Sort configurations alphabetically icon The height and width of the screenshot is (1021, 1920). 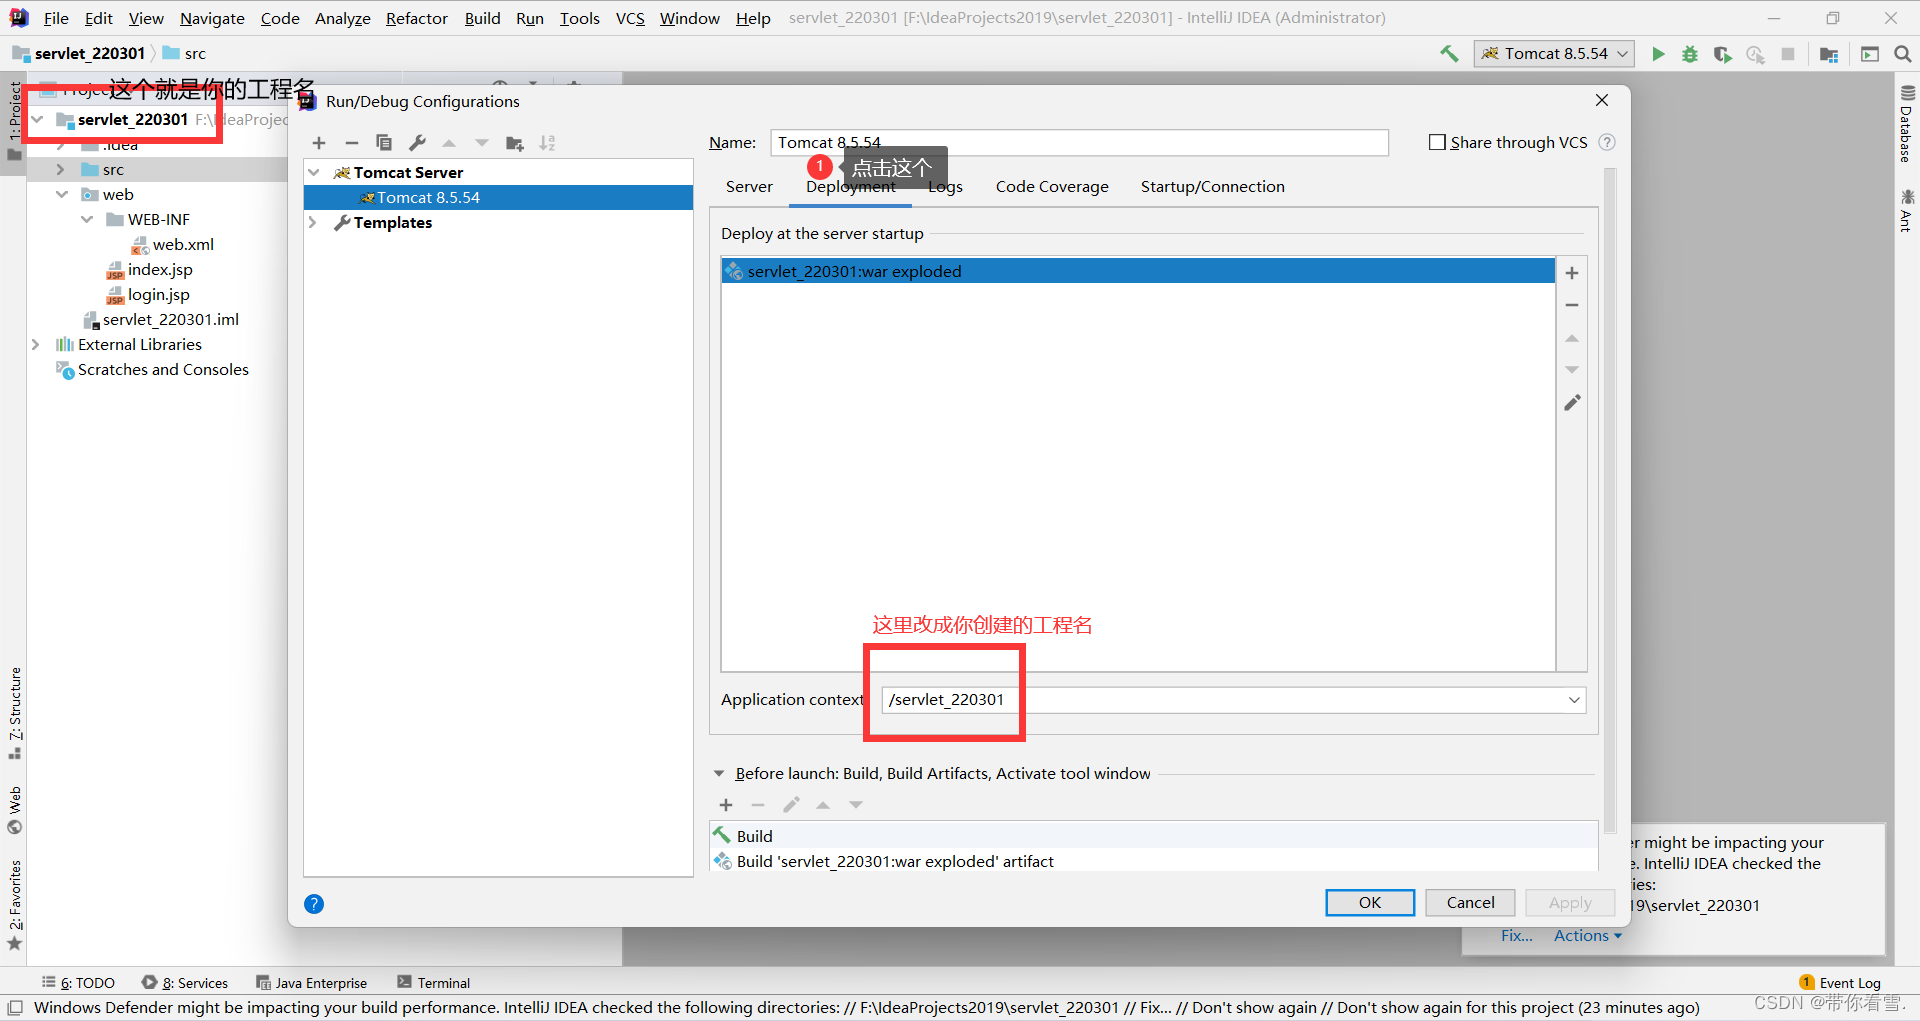[547, 143]
